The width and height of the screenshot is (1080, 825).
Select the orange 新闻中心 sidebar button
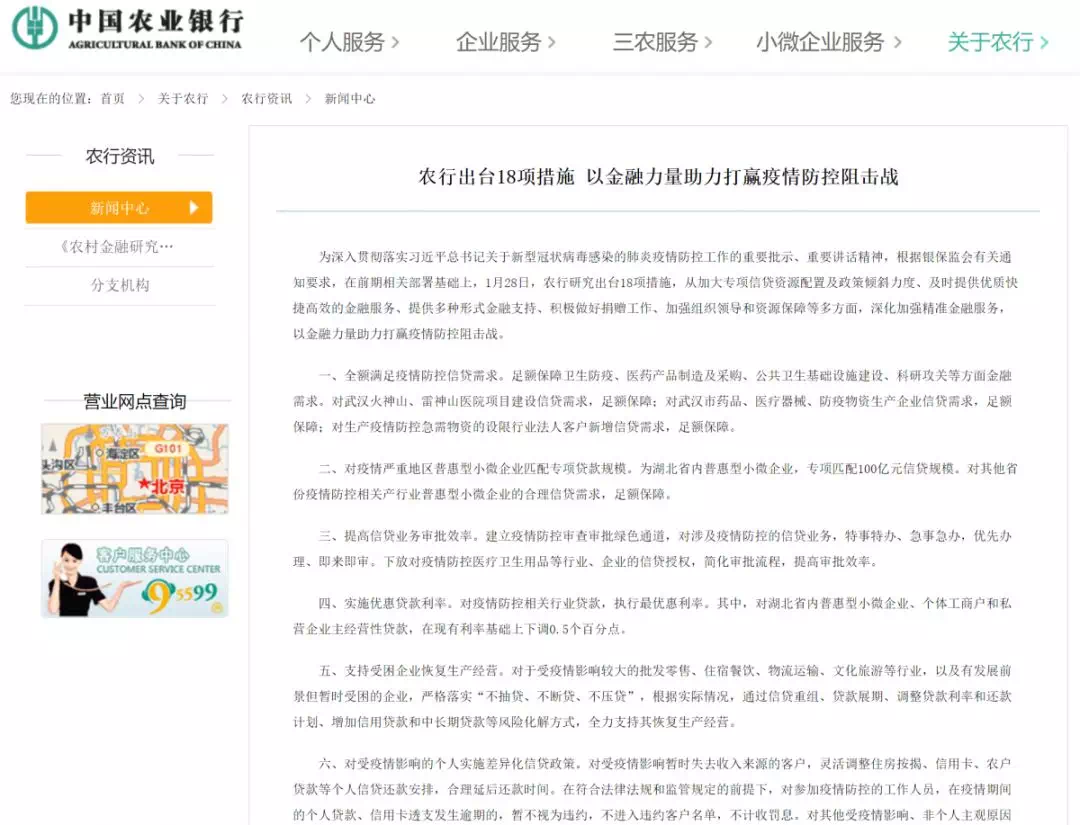[119, 208]
